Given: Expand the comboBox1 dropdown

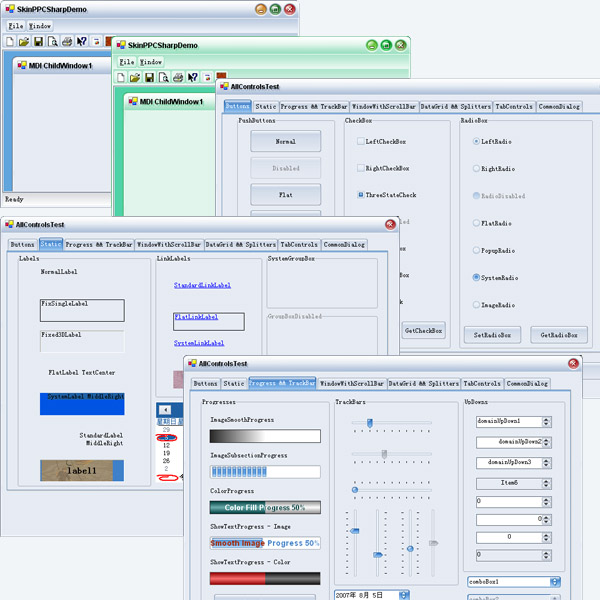Looking at the screenshot, I should click(555, 581).
